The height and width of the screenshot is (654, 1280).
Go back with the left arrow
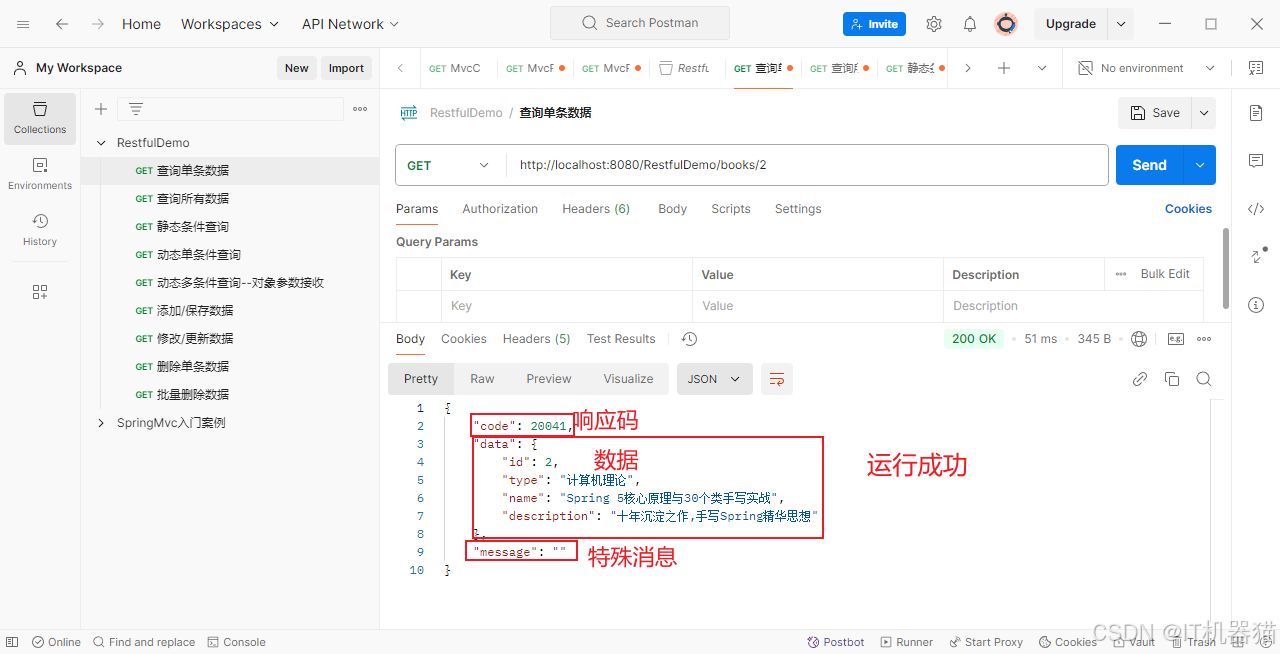click(x=62, y=24)
